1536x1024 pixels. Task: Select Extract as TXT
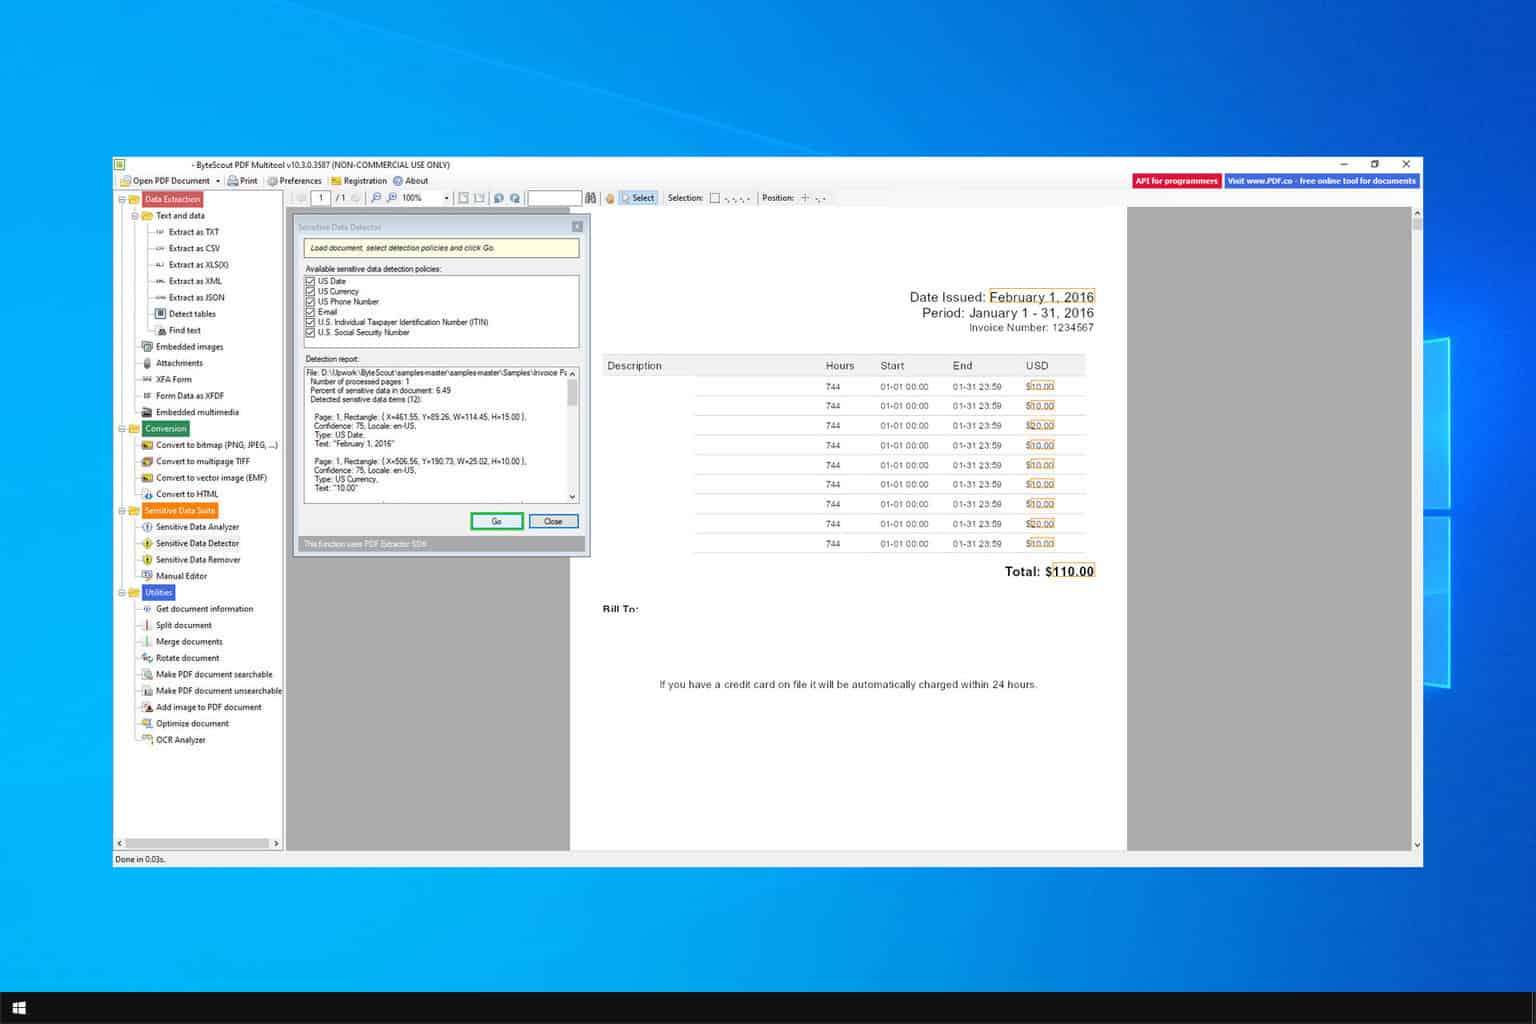pos(193,232)
